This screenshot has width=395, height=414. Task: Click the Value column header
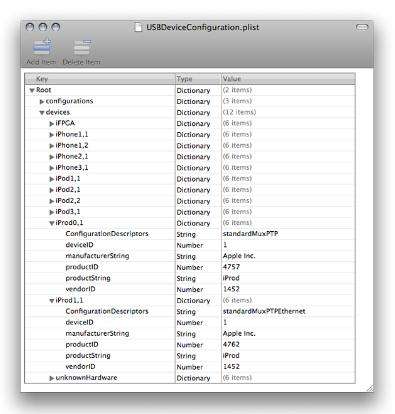coord(288,79)
